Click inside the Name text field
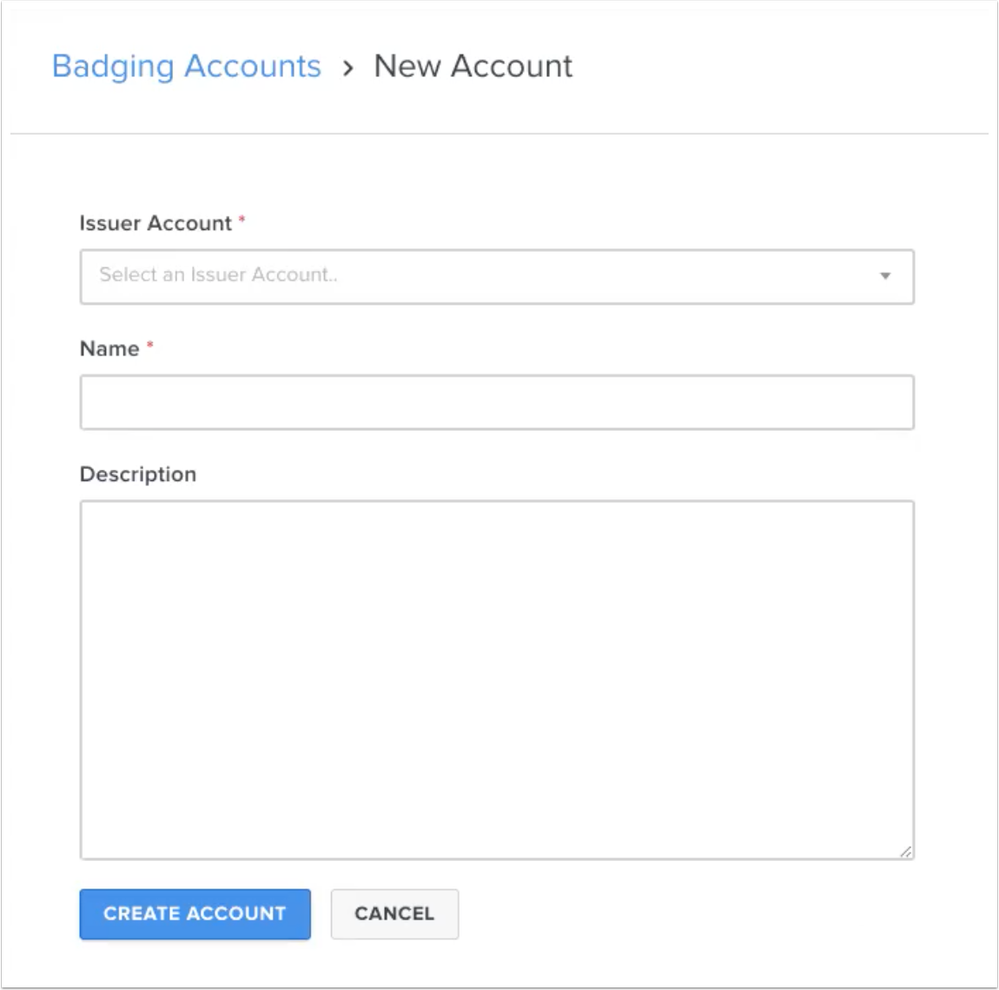Image resolution: width=999 pixels, height=990 pixels. tap(497, 401)
